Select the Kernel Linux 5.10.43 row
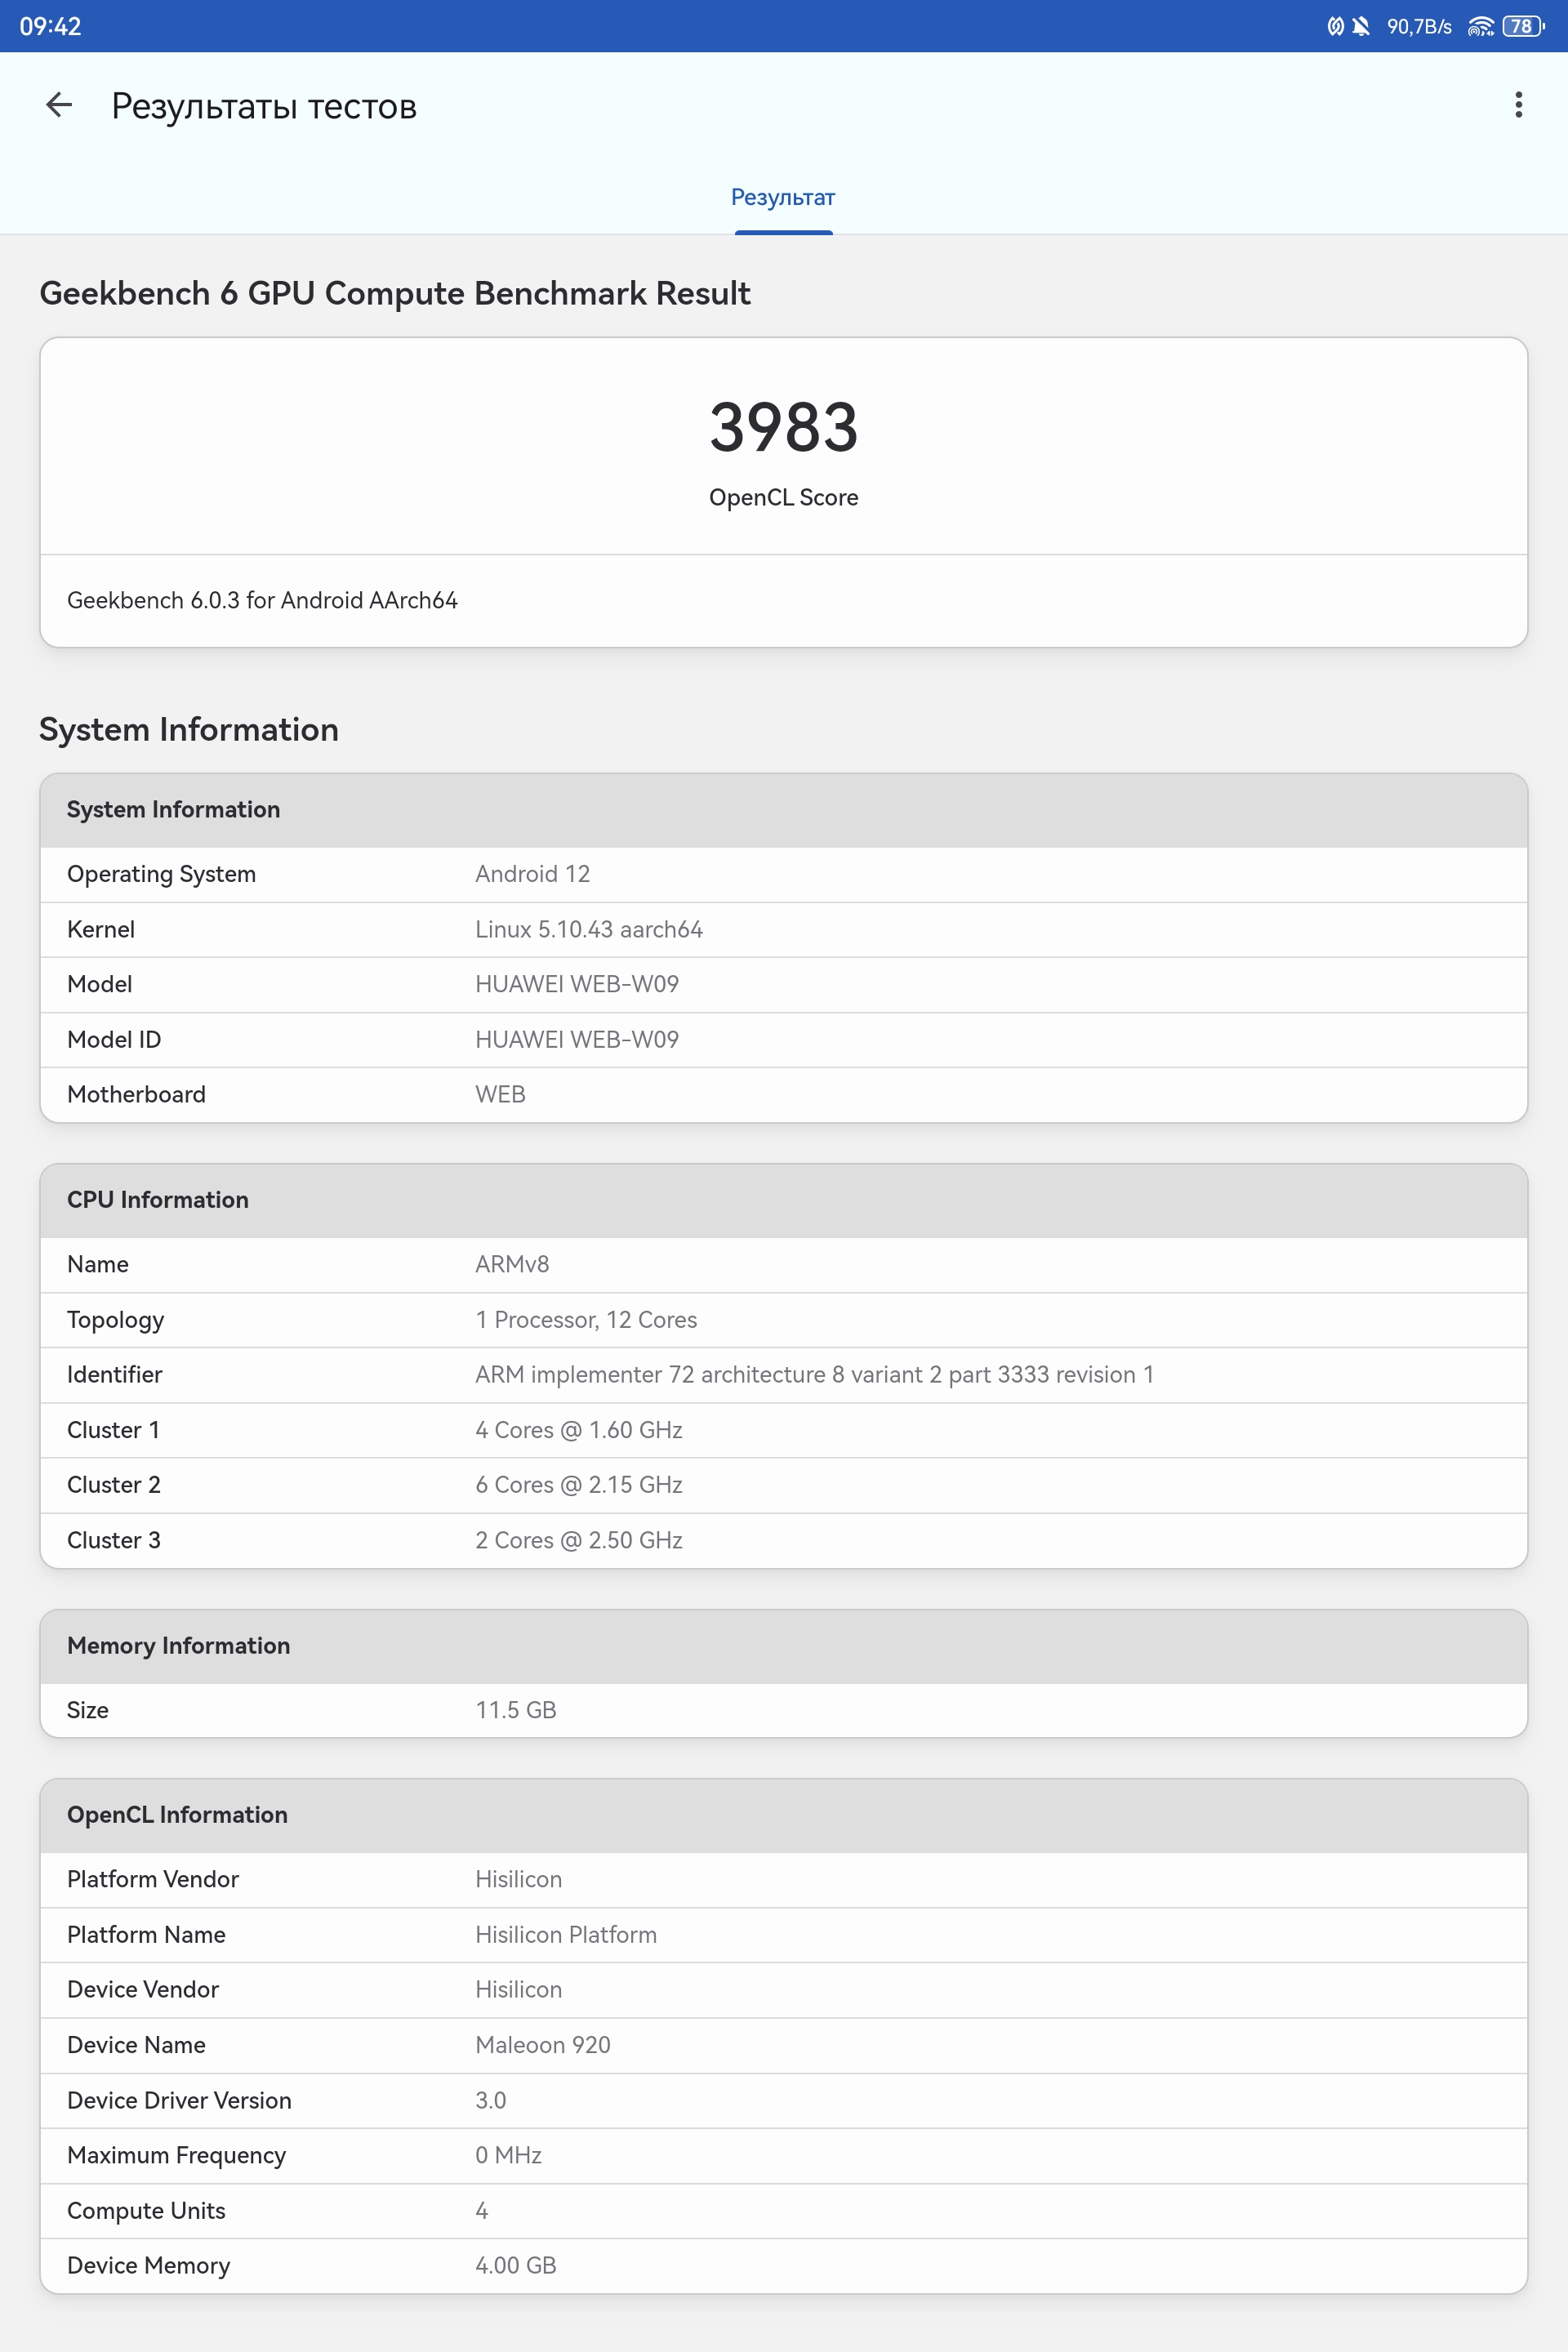 pyautogui.click(x=783, y=930)
